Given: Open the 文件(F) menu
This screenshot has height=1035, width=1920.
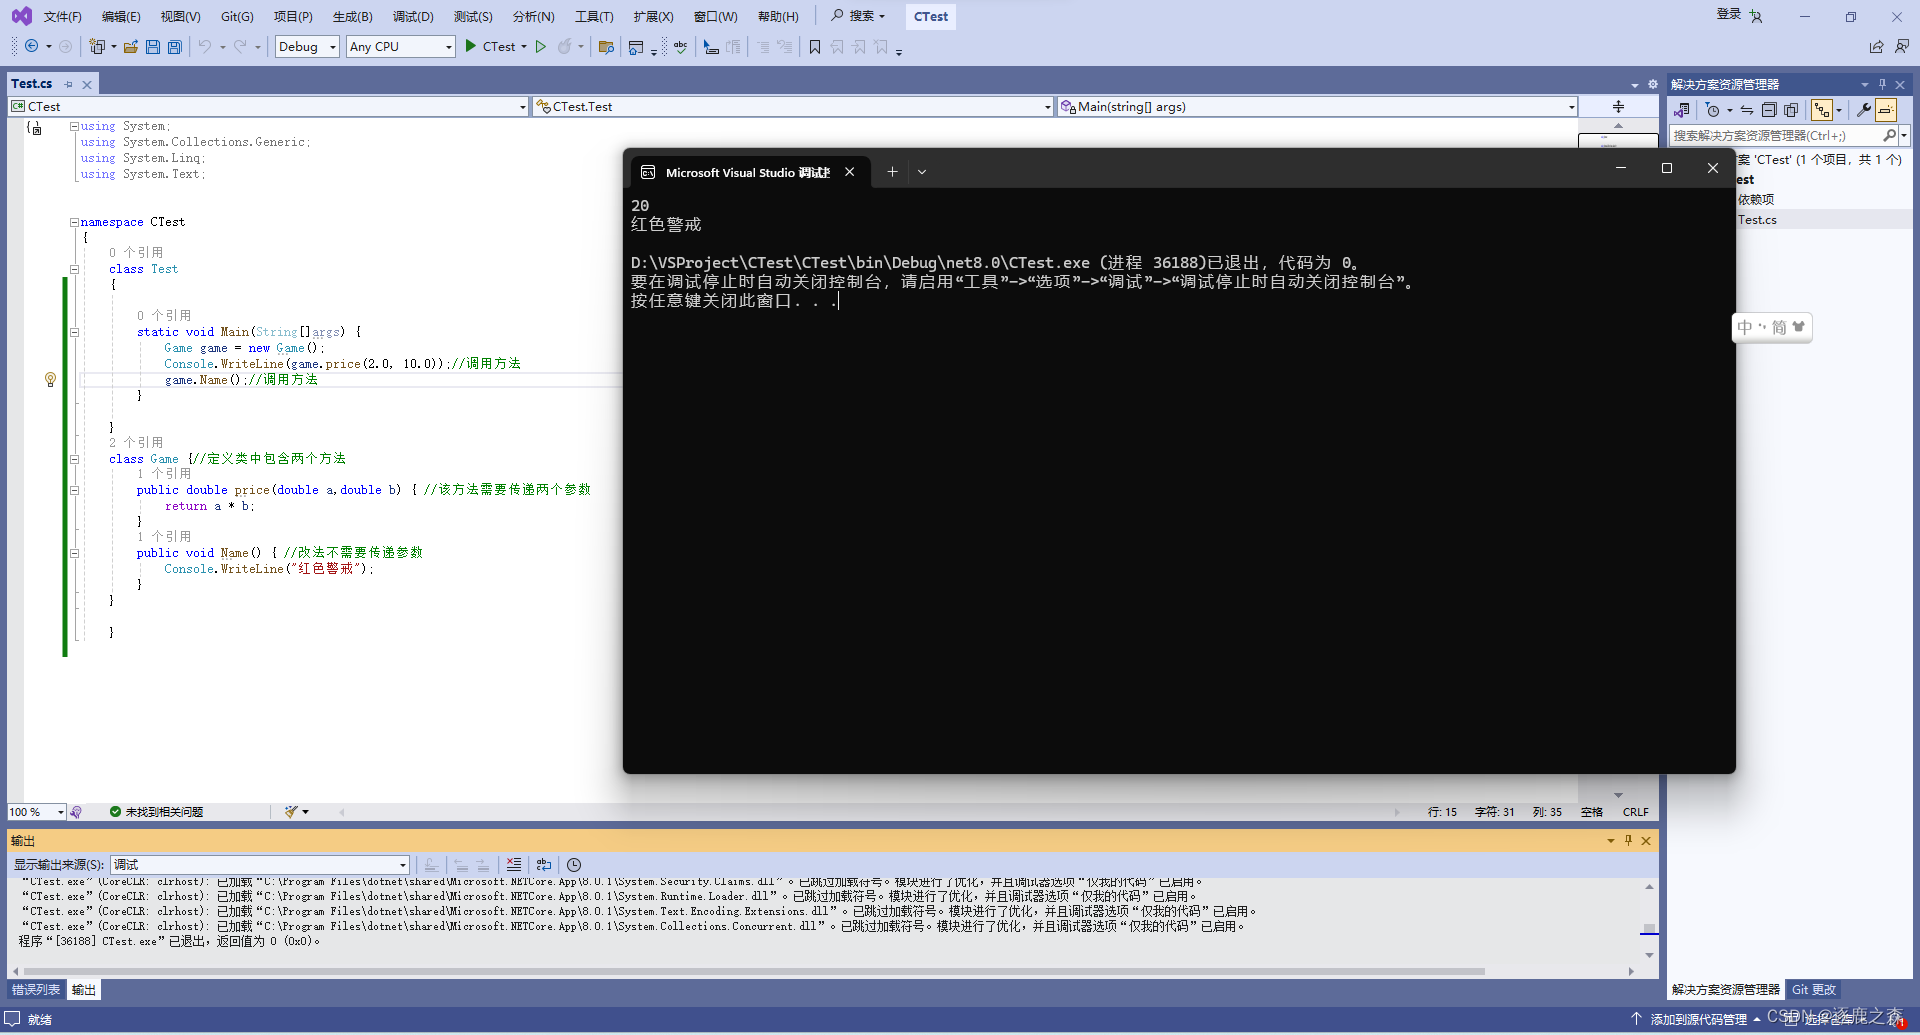Looking at the screenshot, I should [62, 16].
